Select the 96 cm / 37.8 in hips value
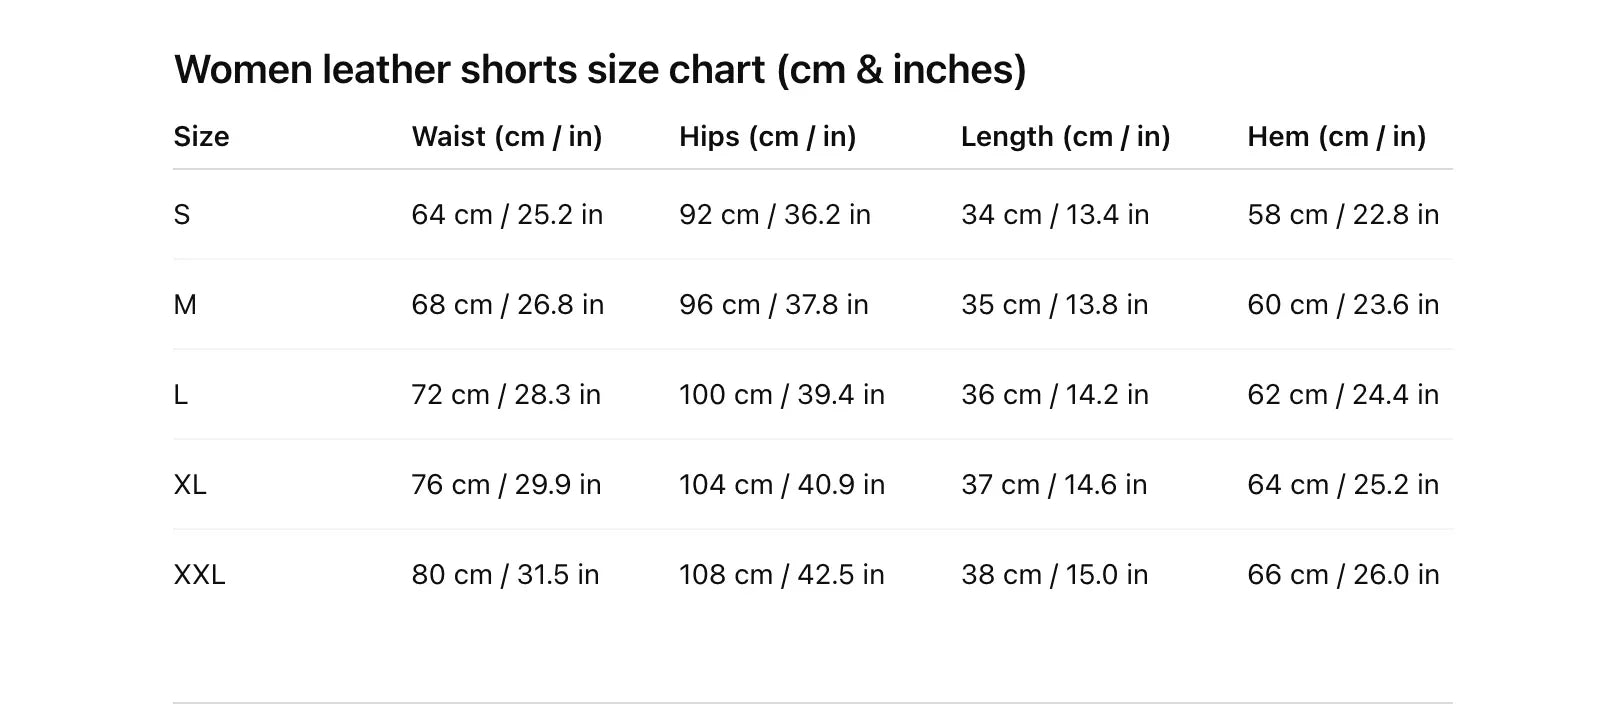This screenshot has width=1616, height=708. click(x=773, y=305)
